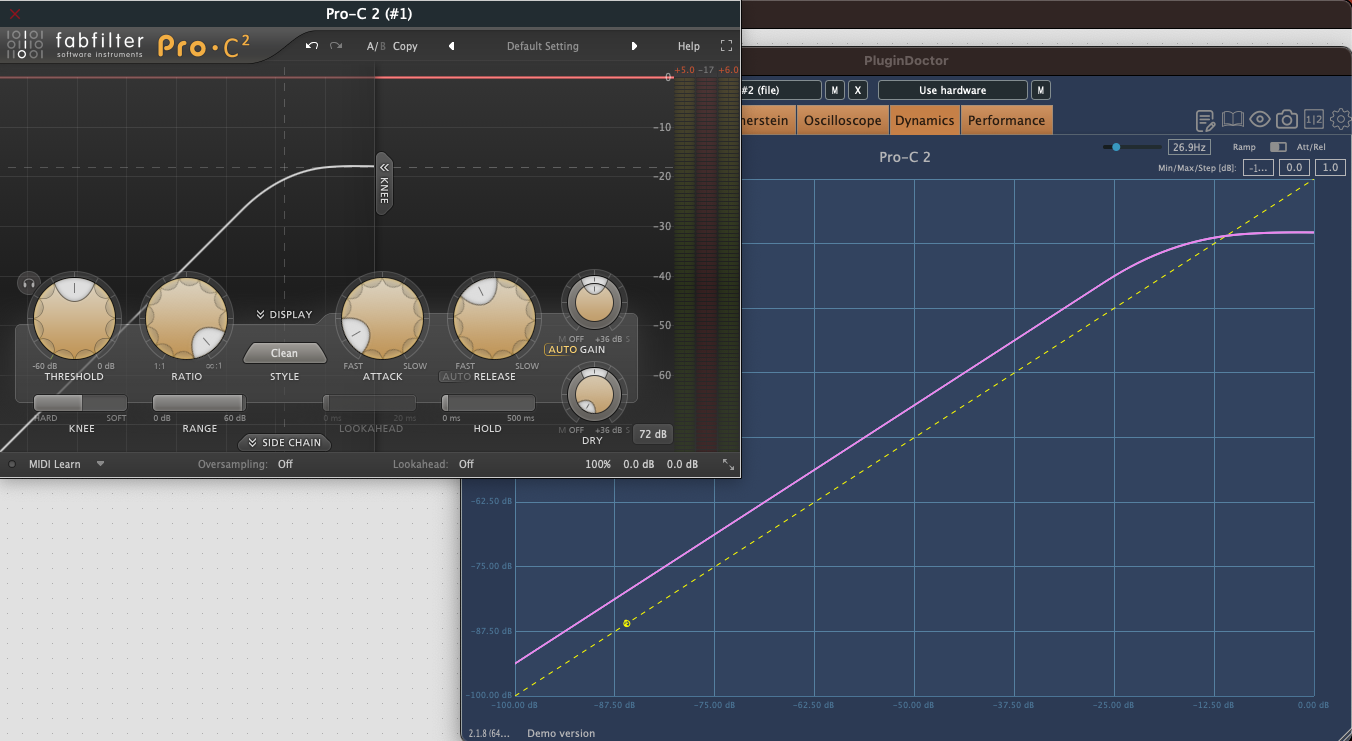Click the resize corner icon in Pro-C 2
The width and height of the screenshot is (1352, 741).
728,464
